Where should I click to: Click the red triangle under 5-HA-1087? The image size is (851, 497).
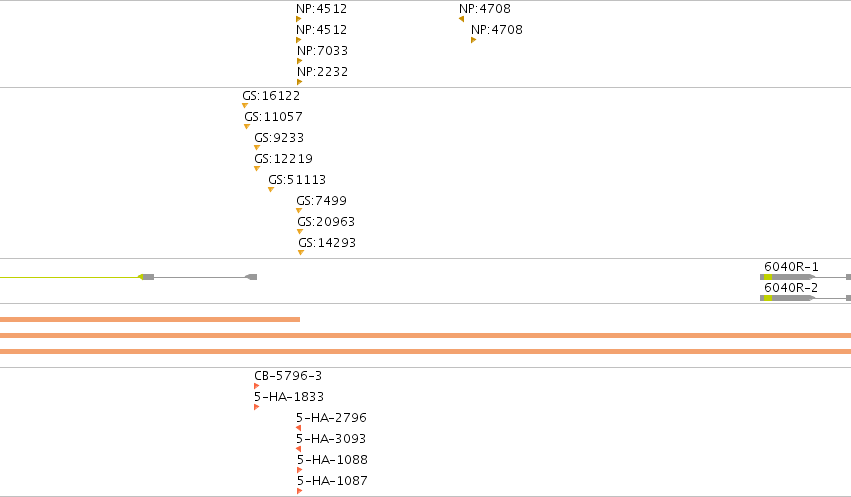[300, 492]
